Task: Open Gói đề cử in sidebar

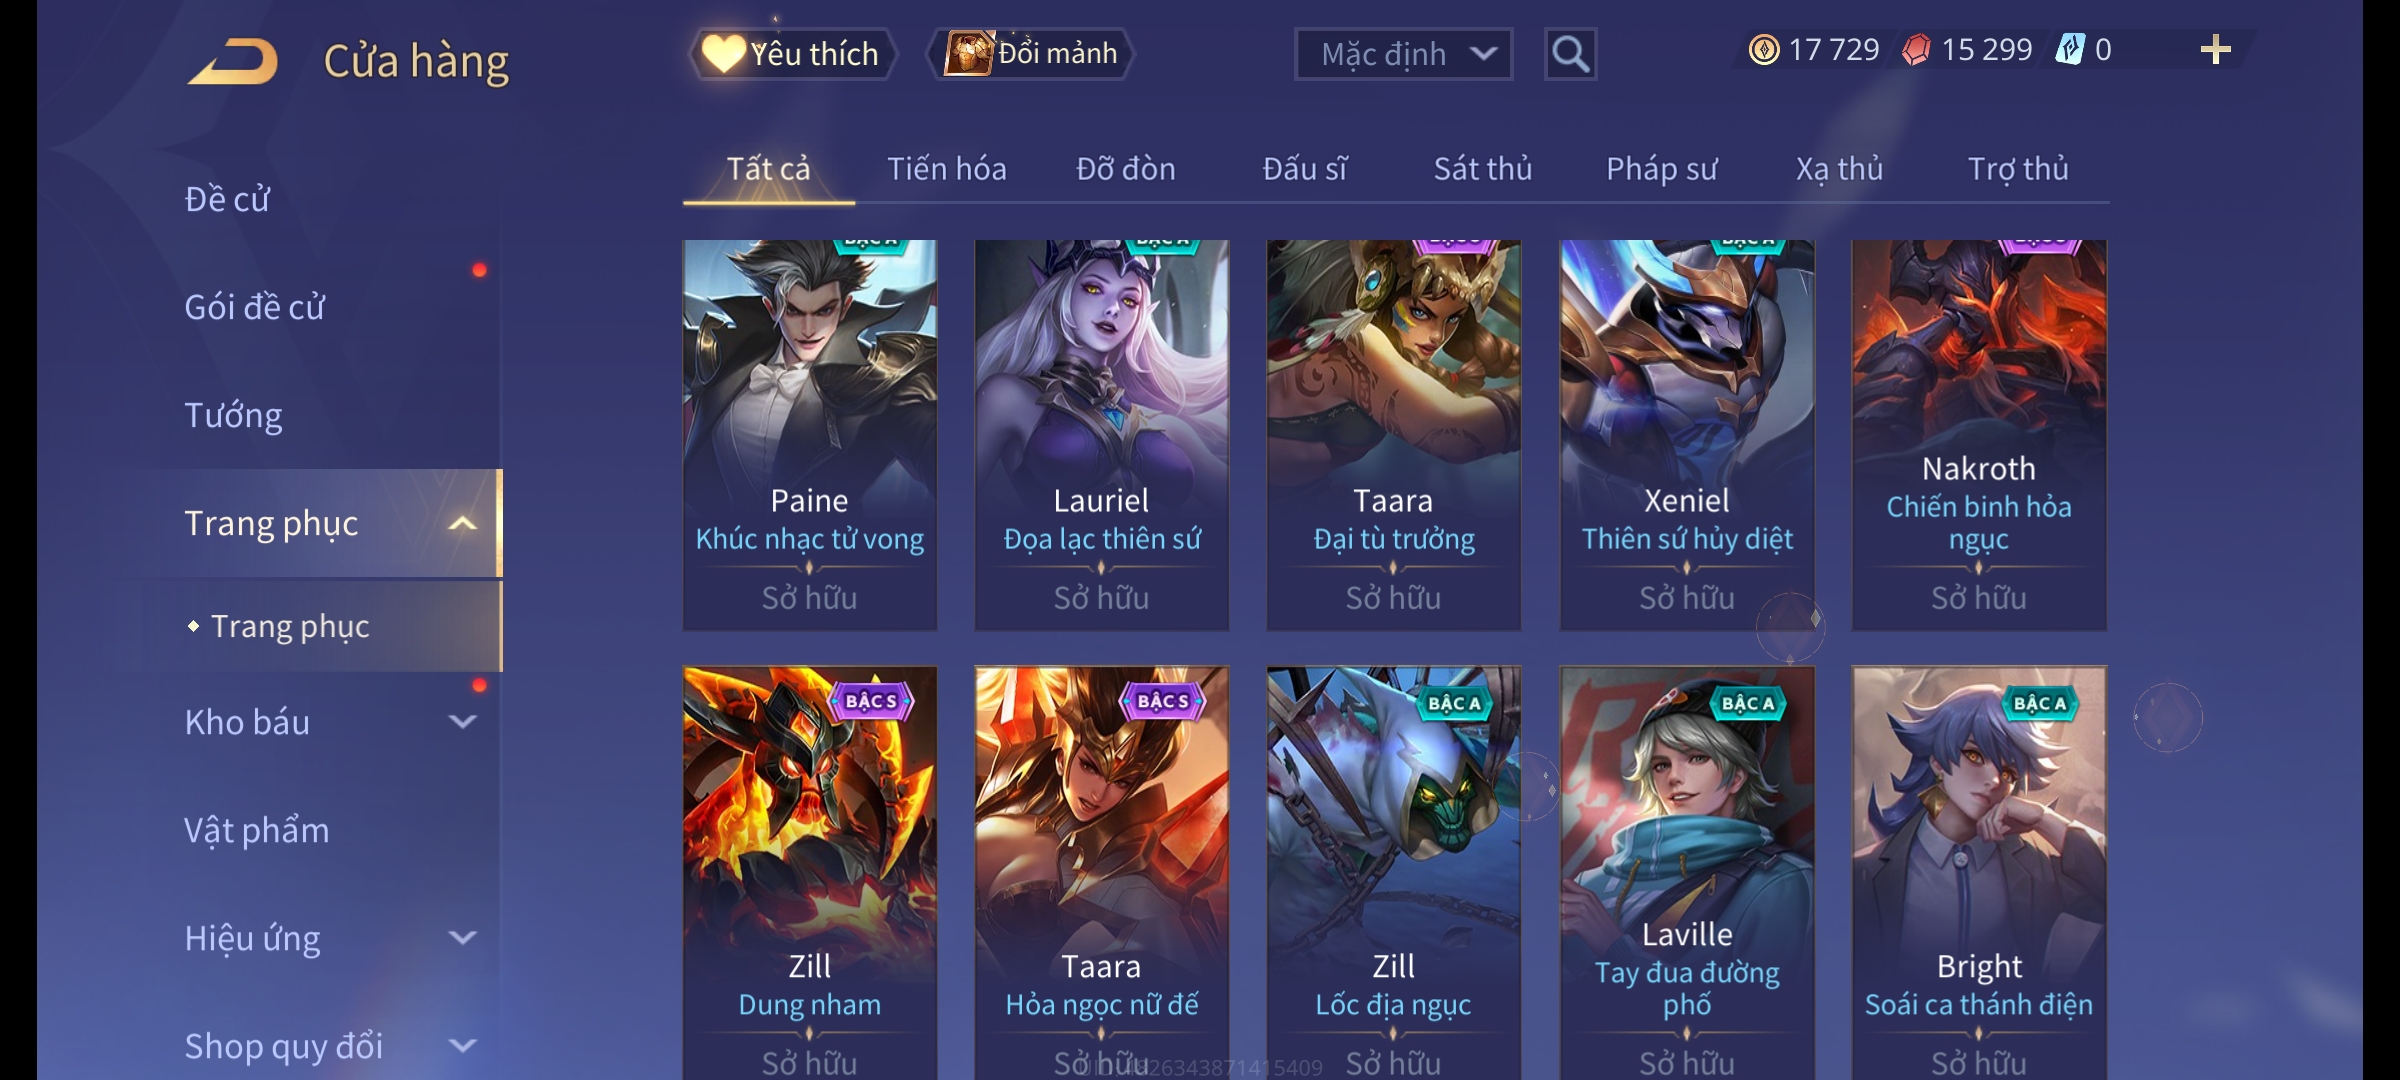Action: click(254, 307)
